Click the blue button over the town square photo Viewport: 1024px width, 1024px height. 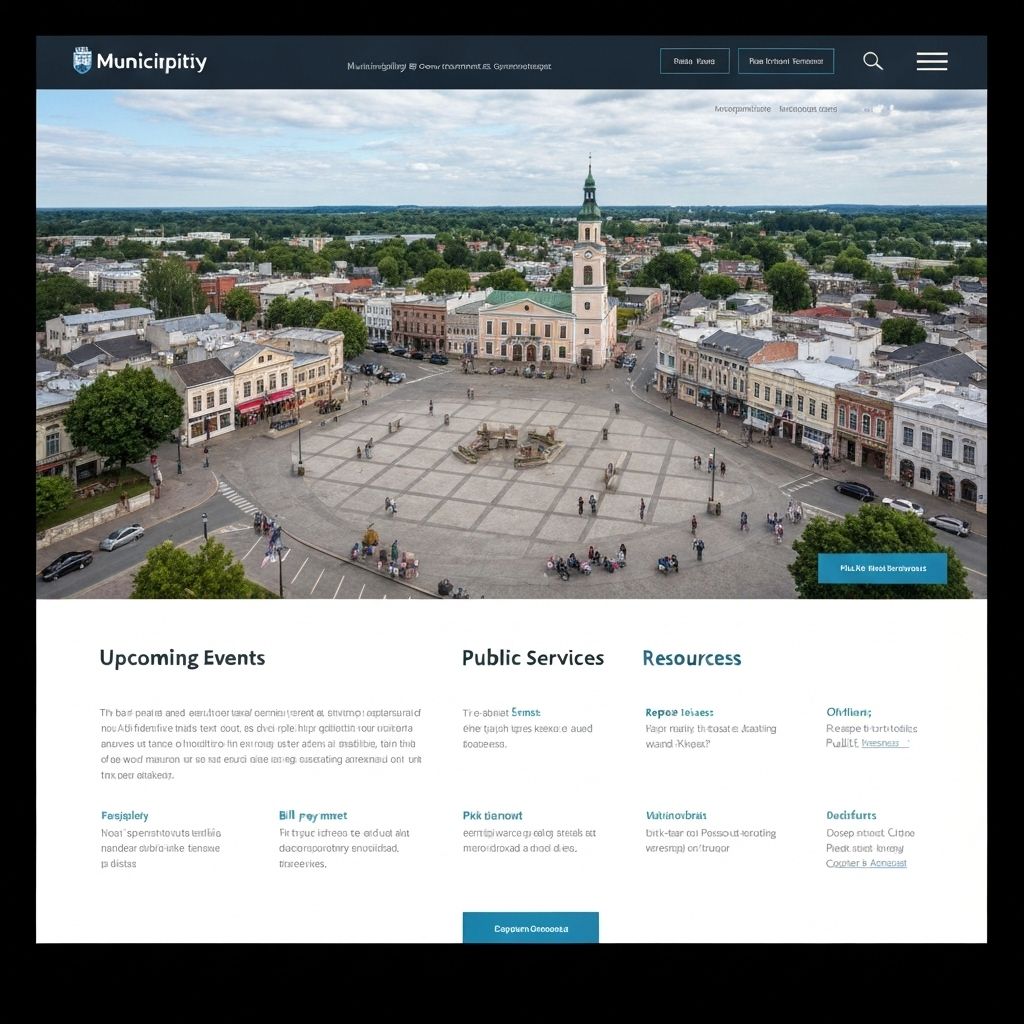pyautogui.click(x=881, y=567)
